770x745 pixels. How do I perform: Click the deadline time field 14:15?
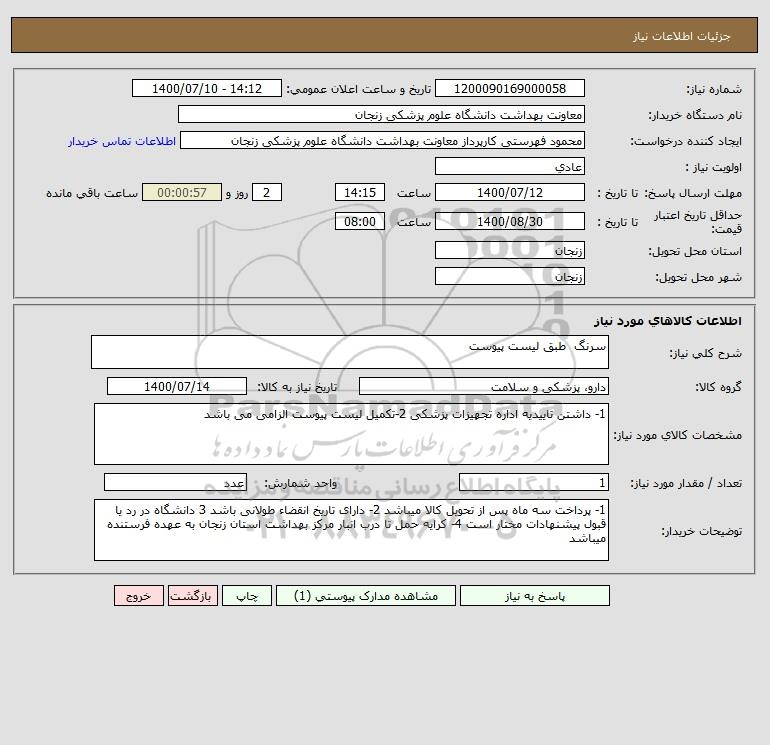[x=359, y=193]
